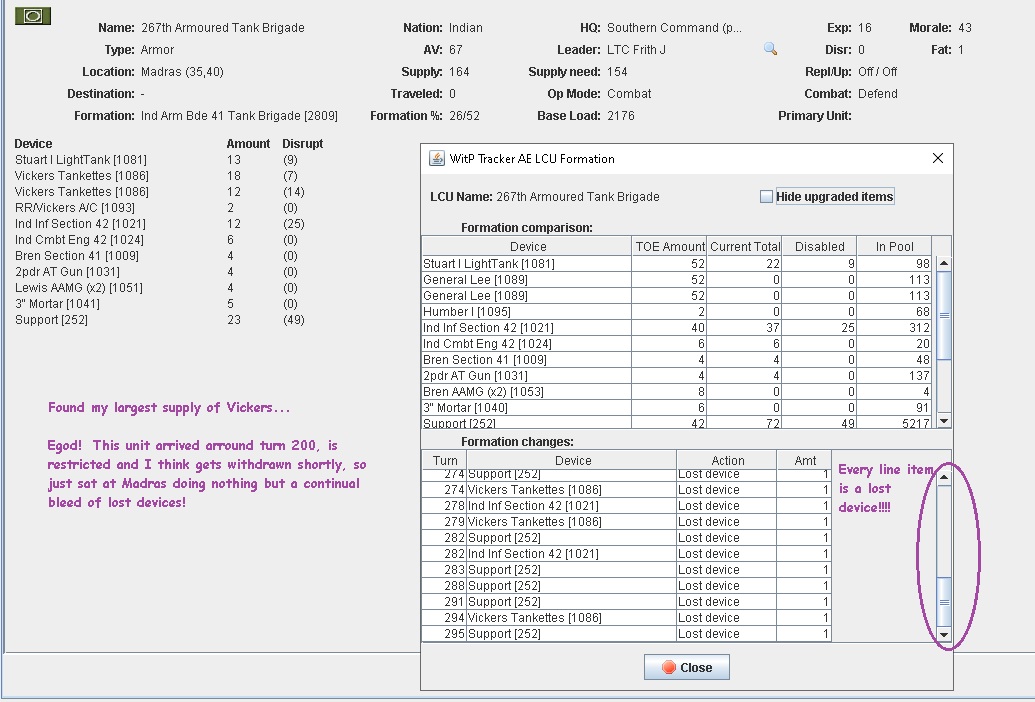Sort by the TOE Amount column header
This screenshot has height=702, width=1035.
click(x=669, y=247)
